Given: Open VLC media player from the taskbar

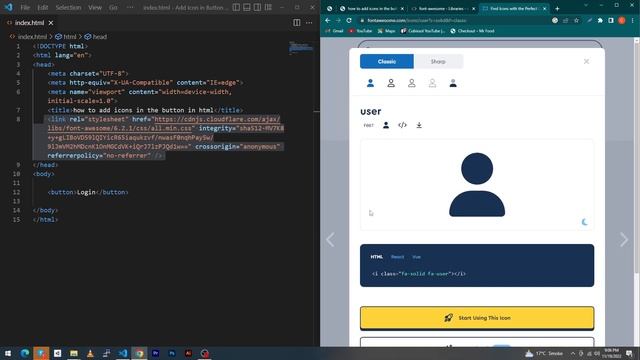Looking at the screenshot, I should [90, 353].
